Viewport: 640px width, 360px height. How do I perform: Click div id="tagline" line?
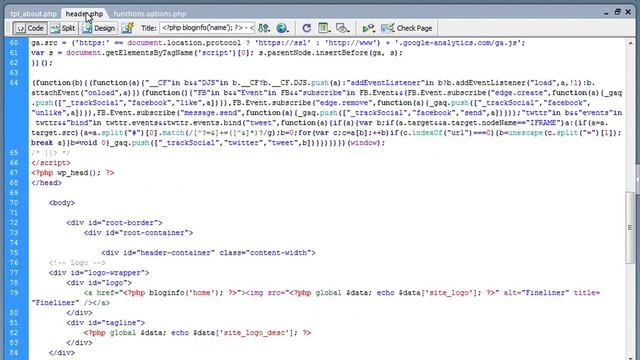pyautogui.click(x=105, y=323)
